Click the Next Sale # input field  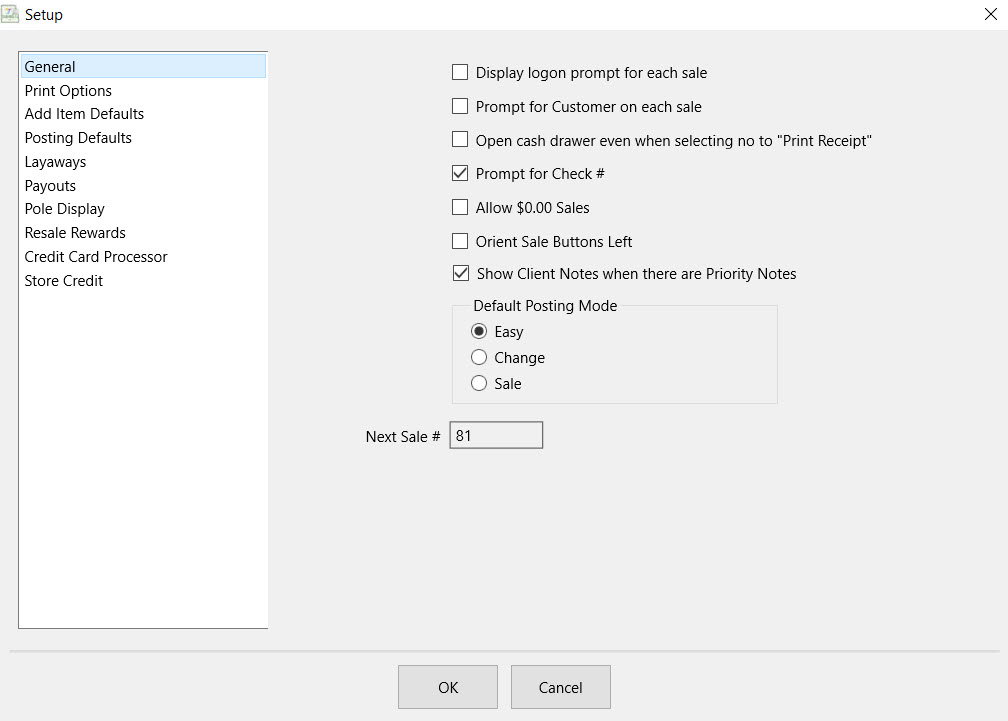(x=496, y=436)
